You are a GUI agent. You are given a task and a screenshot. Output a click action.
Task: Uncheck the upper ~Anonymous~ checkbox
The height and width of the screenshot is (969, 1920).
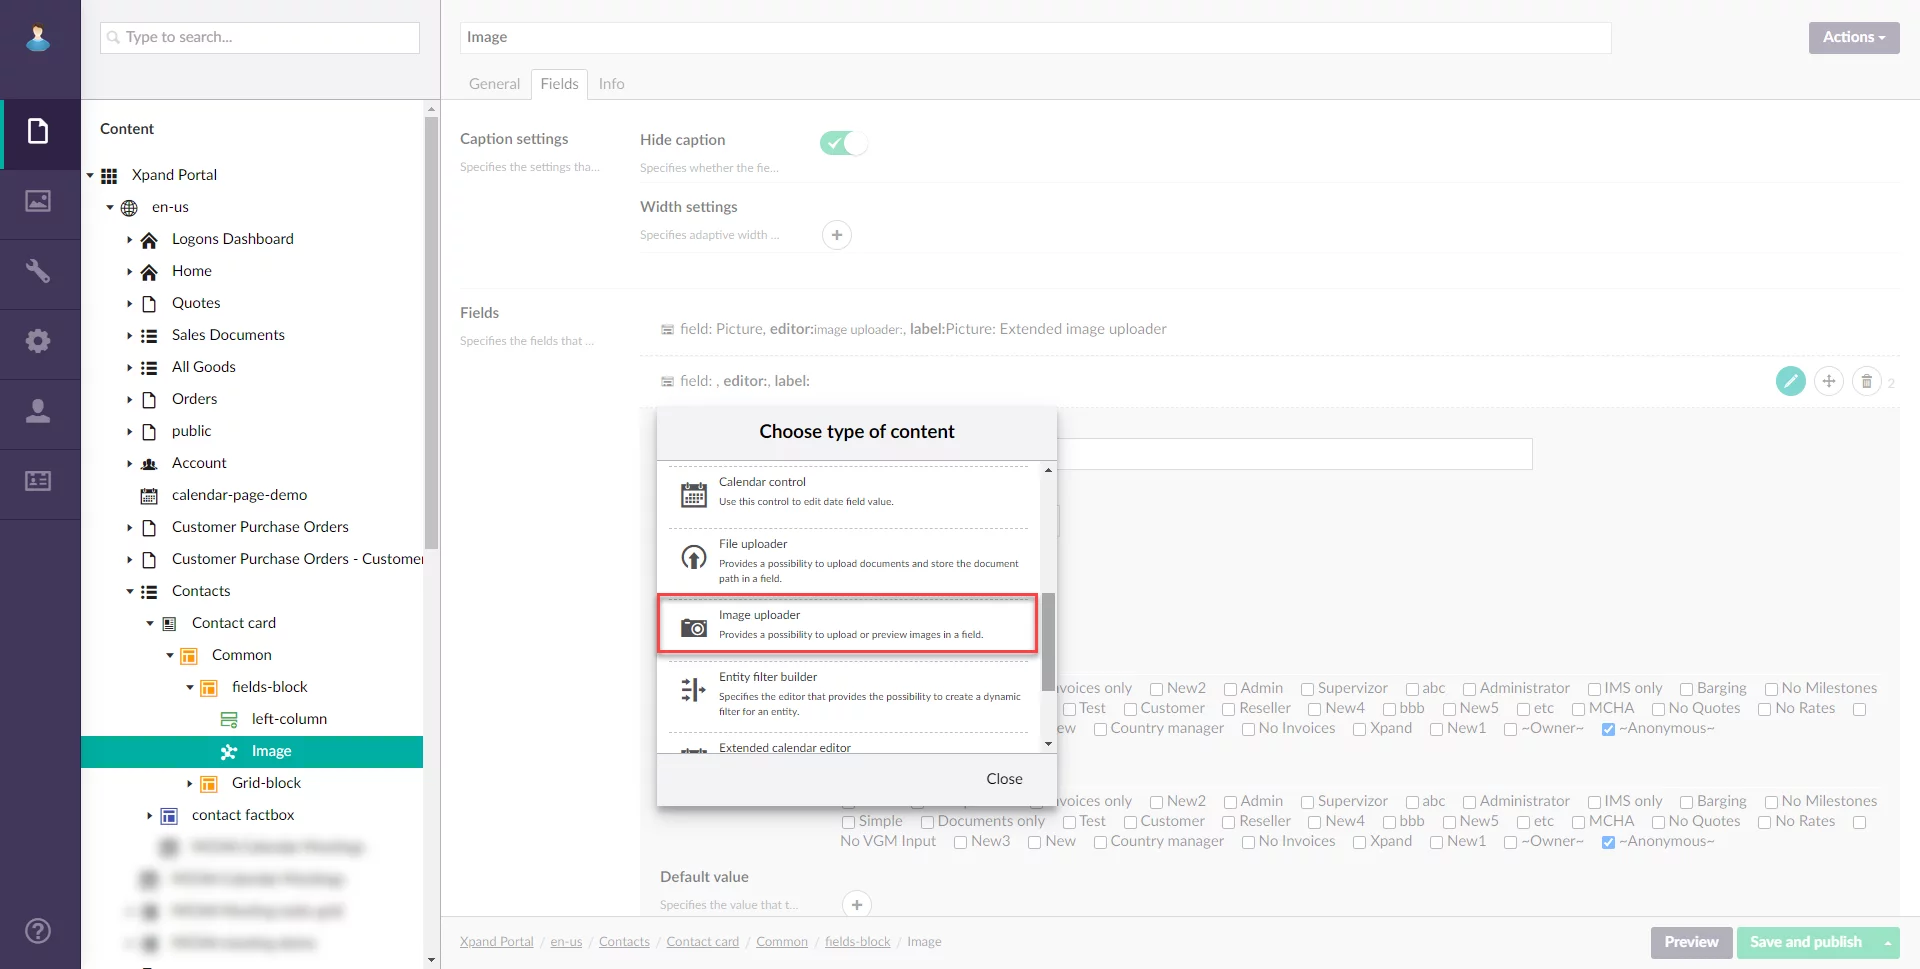[1608, 729]
